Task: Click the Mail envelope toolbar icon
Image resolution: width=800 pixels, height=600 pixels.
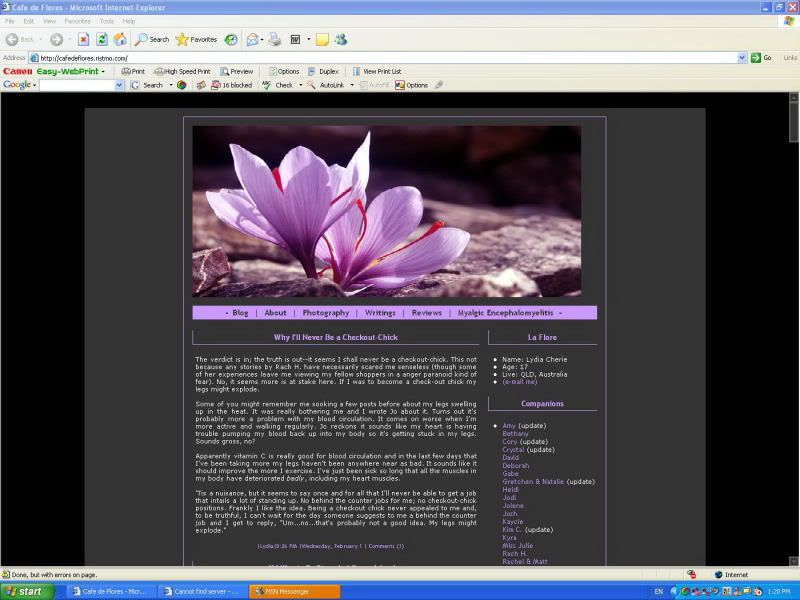Action: (x=252, y=39)
